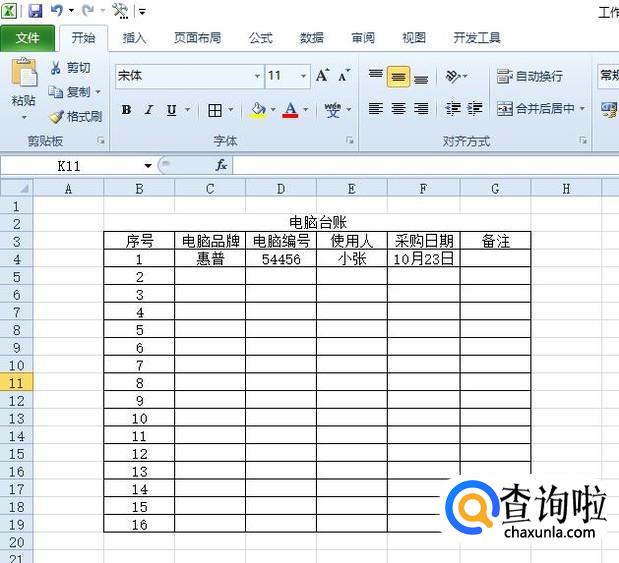The width and height of the screenshot is (619, 563).
Task: Toggle italic formatting
Action: (149, 110)
